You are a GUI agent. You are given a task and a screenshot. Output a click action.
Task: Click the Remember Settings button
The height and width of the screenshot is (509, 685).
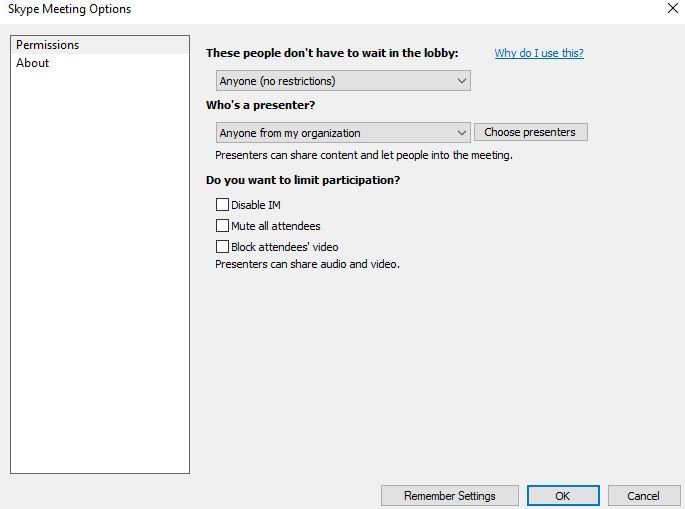(449, 496)
